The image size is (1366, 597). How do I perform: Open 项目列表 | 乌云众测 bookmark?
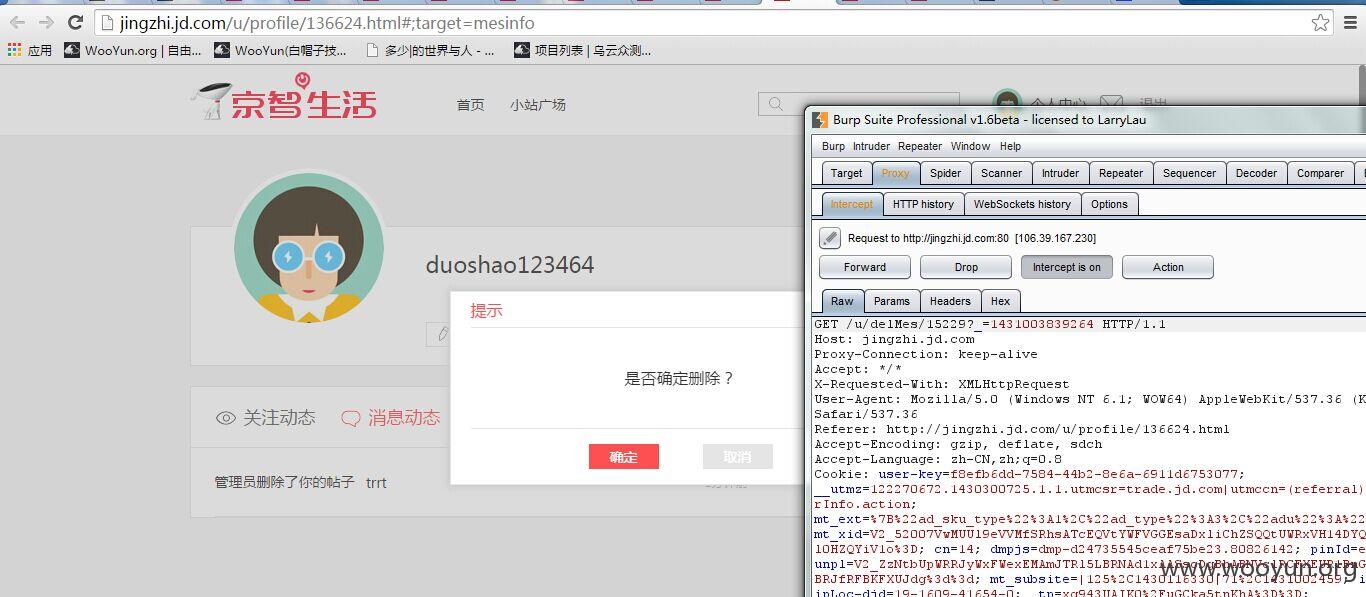[583, 50]
